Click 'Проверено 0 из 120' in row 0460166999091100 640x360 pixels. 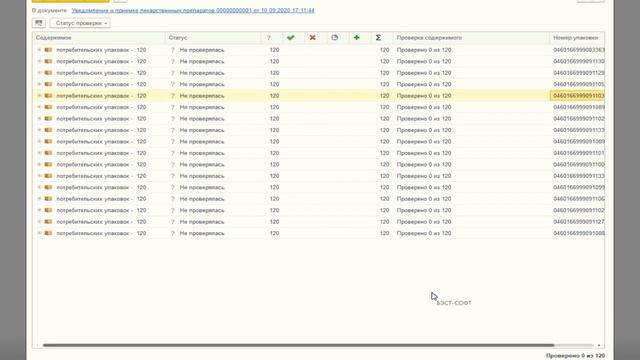coord(424,164)
